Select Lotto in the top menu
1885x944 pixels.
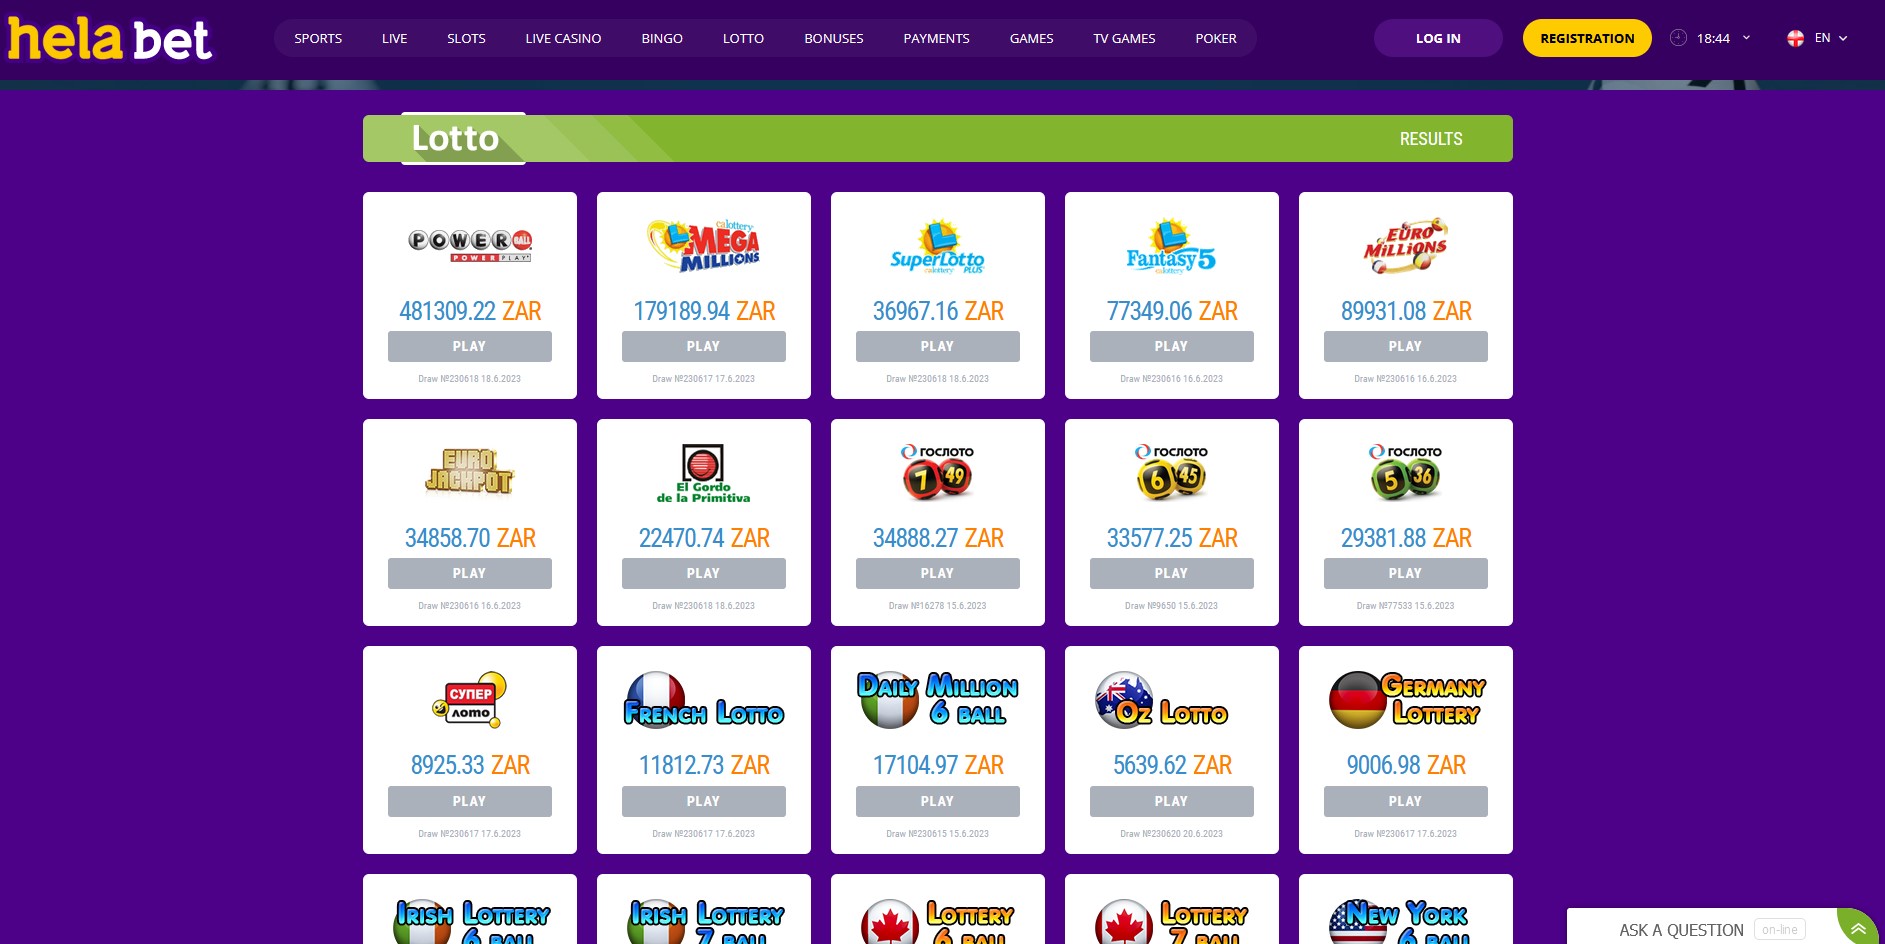coord(743,38)
